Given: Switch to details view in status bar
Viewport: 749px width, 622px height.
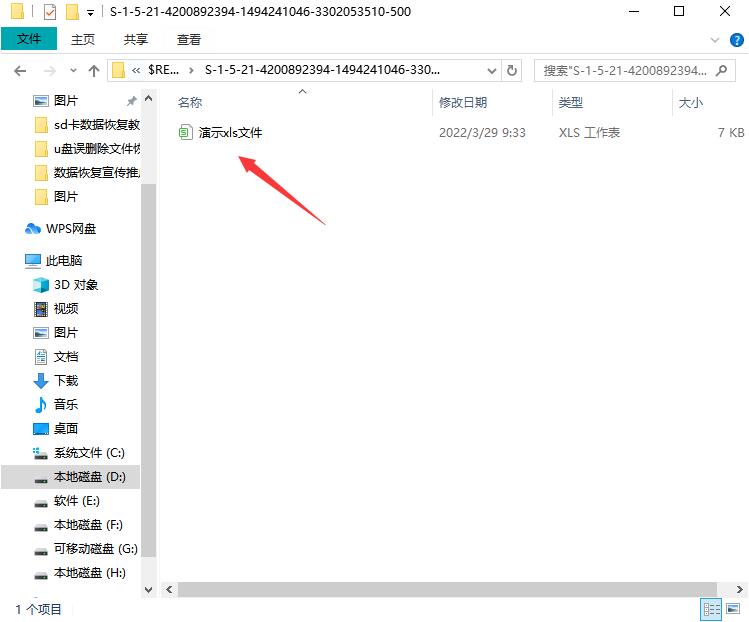Looking at the screenshot, I should point(711,609).
